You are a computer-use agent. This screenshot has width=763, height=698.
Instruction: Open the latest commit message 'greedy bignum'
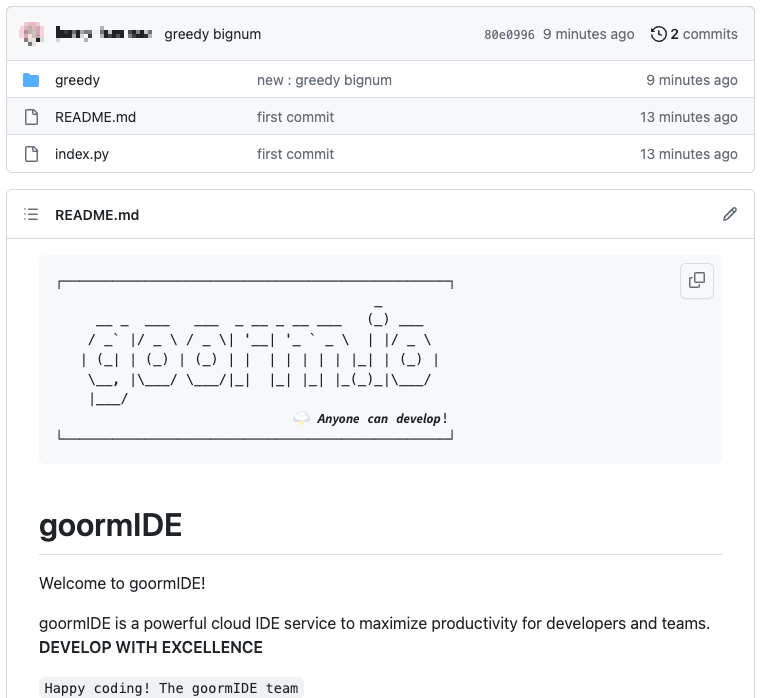coord(213,34)
